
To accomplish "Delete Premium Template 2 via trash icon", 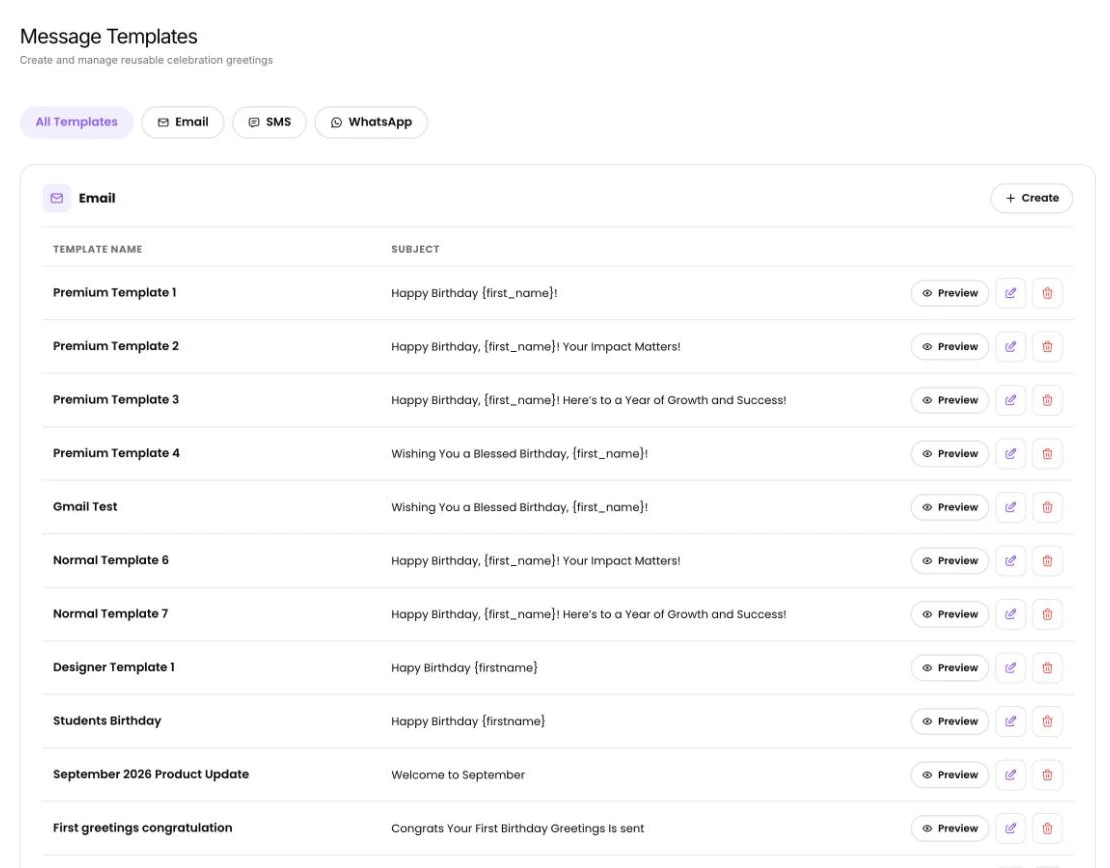I will tap(1047, 346).
